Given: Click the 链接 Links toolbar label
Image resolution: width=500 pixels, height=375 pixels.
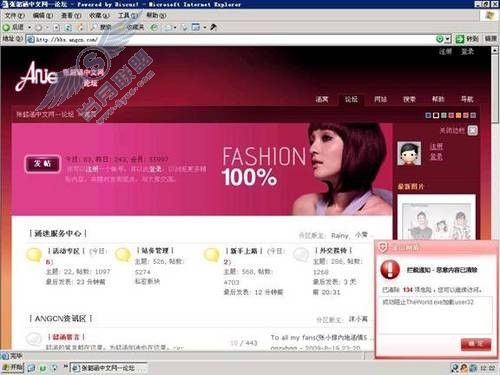Looking at the screenshot, I should (490, 39).
